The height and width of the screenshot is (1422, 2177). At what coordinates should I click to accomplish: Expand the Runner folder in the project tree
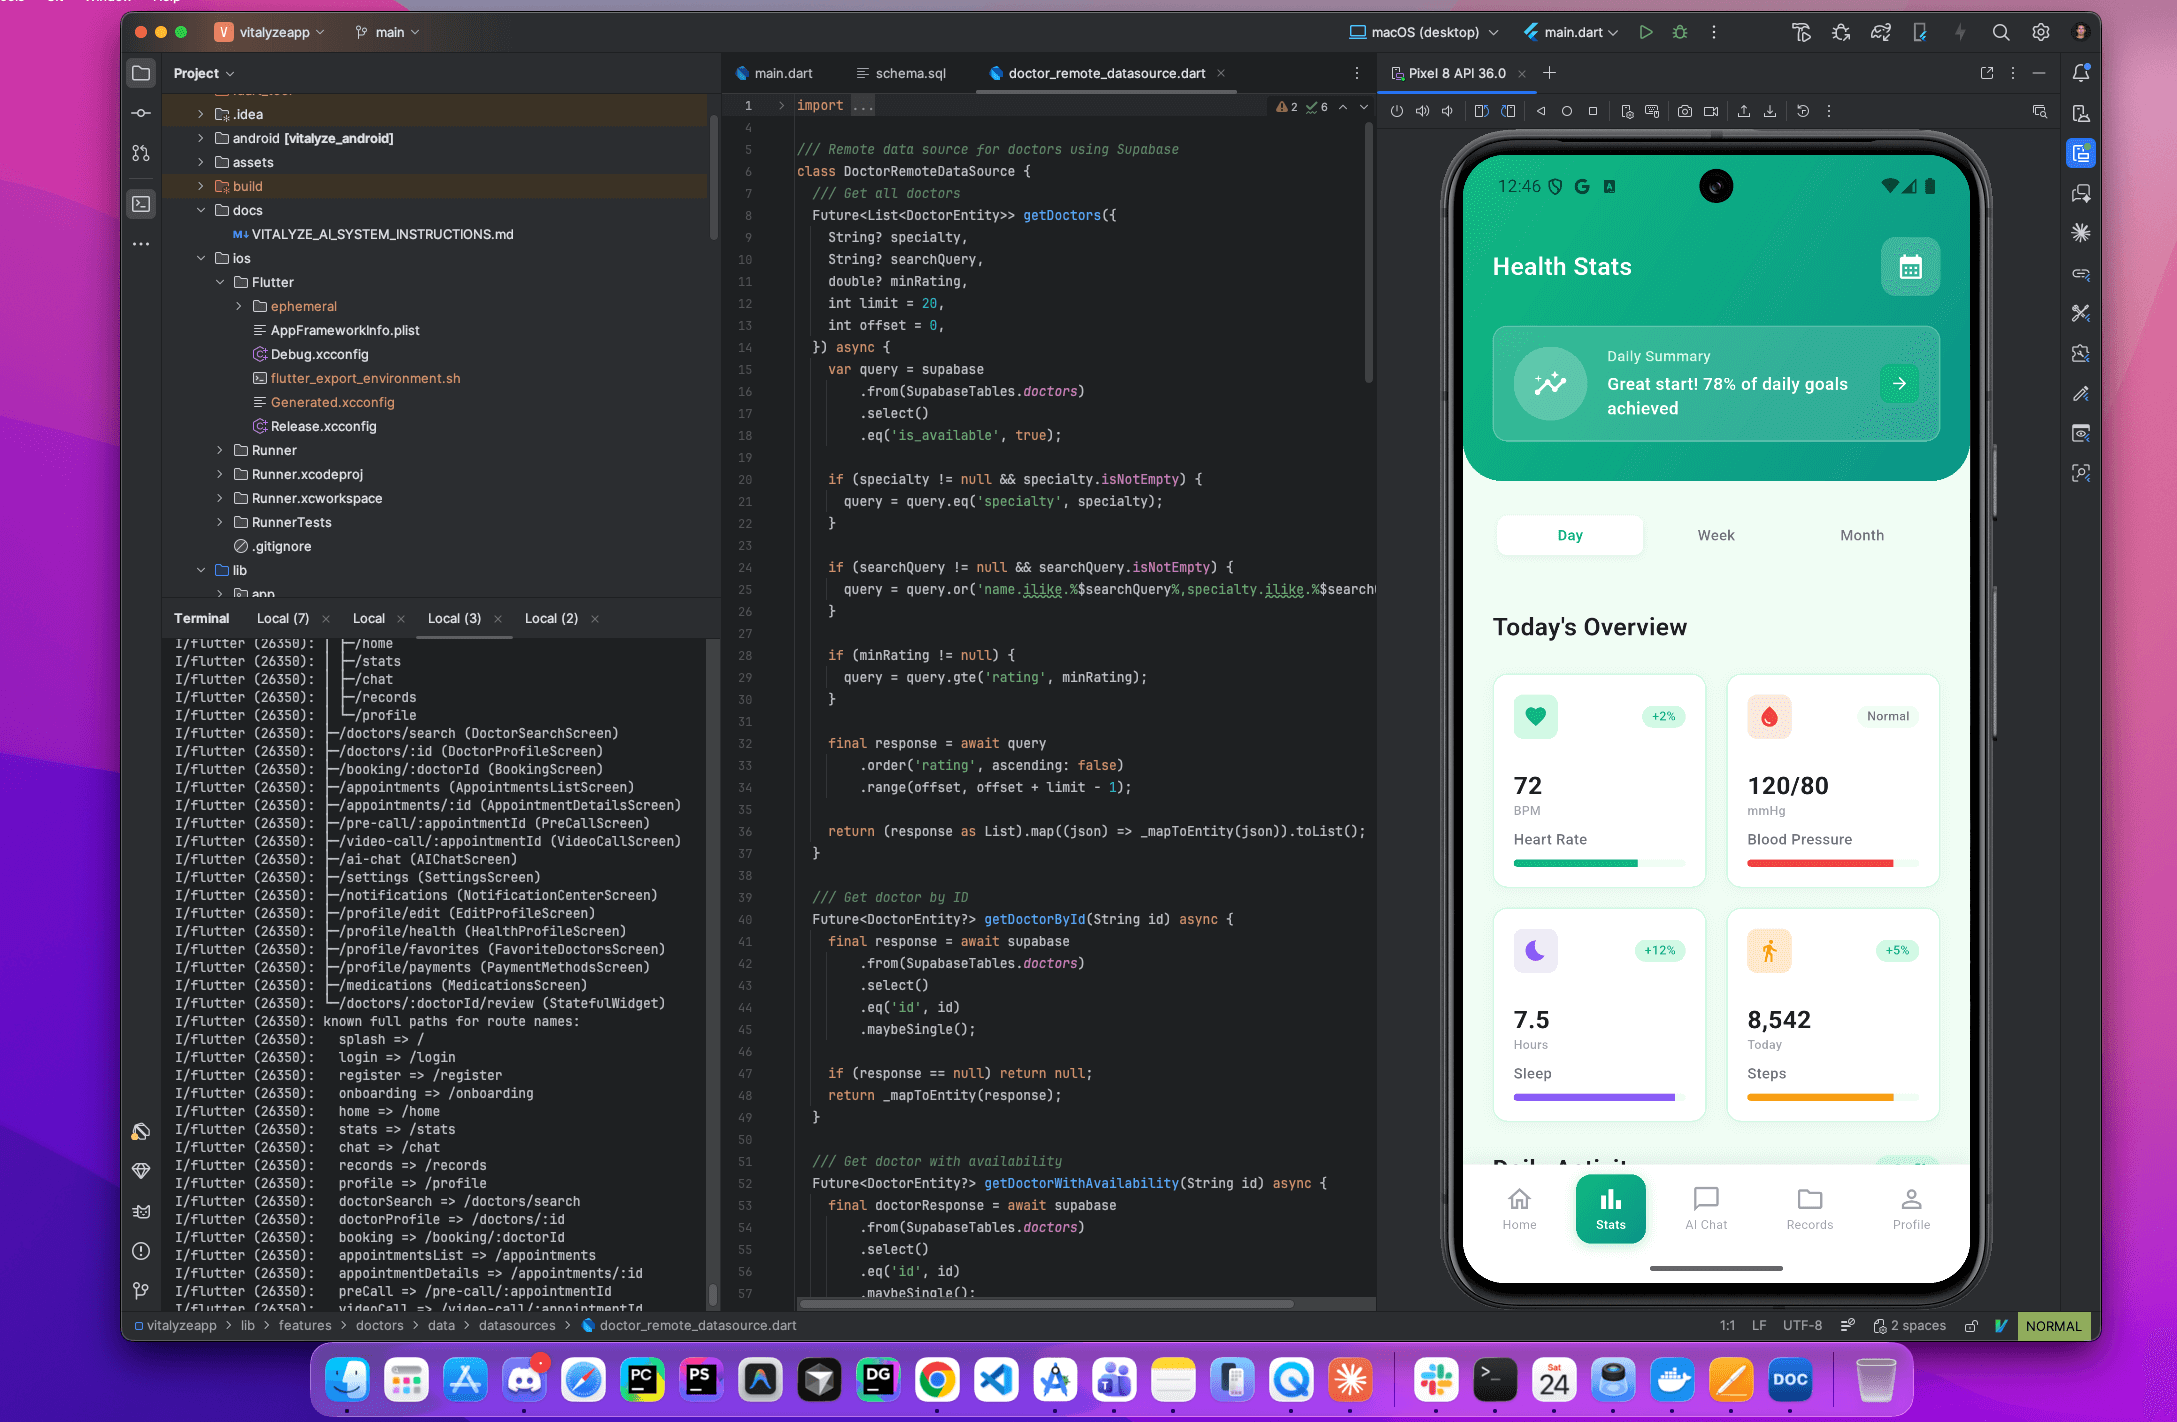coord(219,450)
